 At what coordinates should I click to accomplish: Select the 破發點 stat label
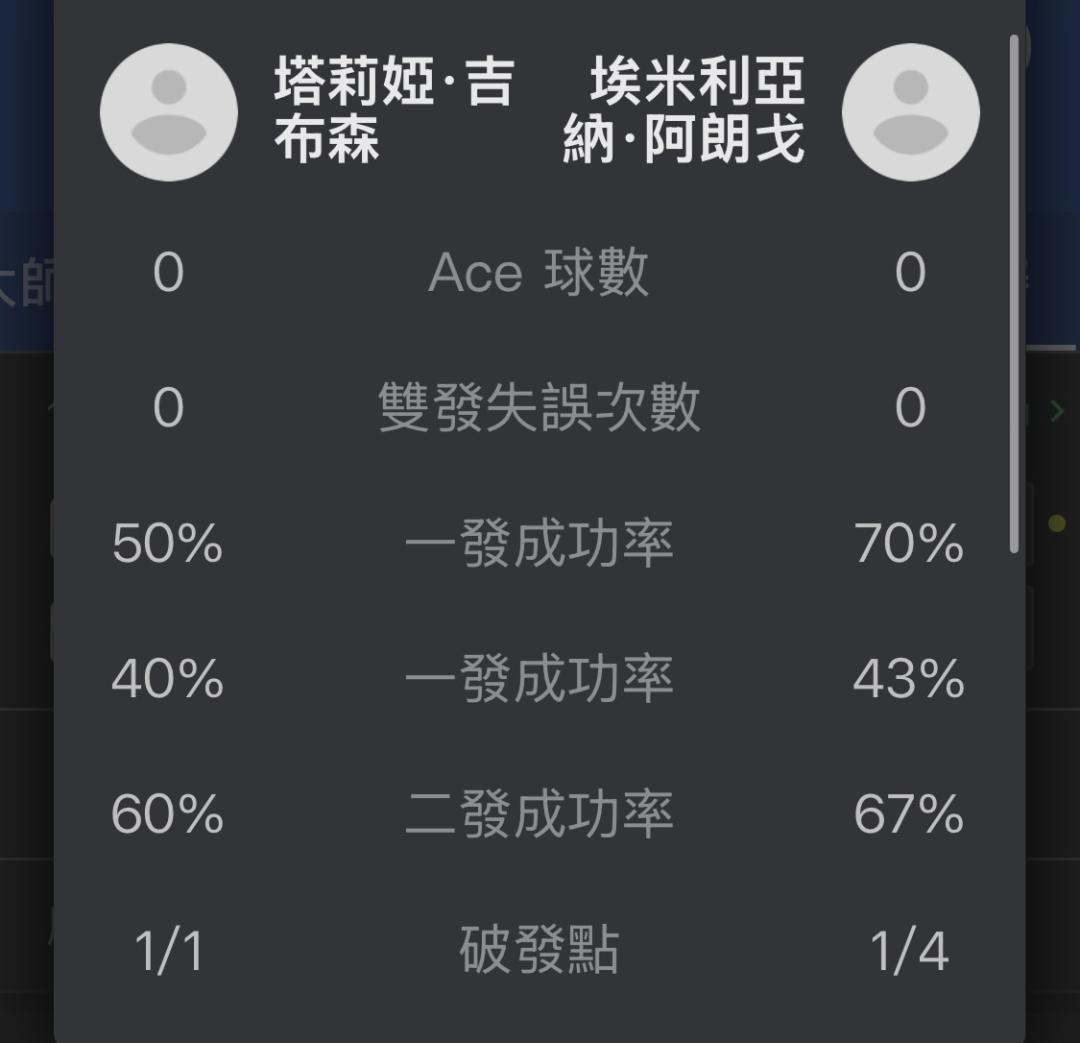(x=539, y=950)
